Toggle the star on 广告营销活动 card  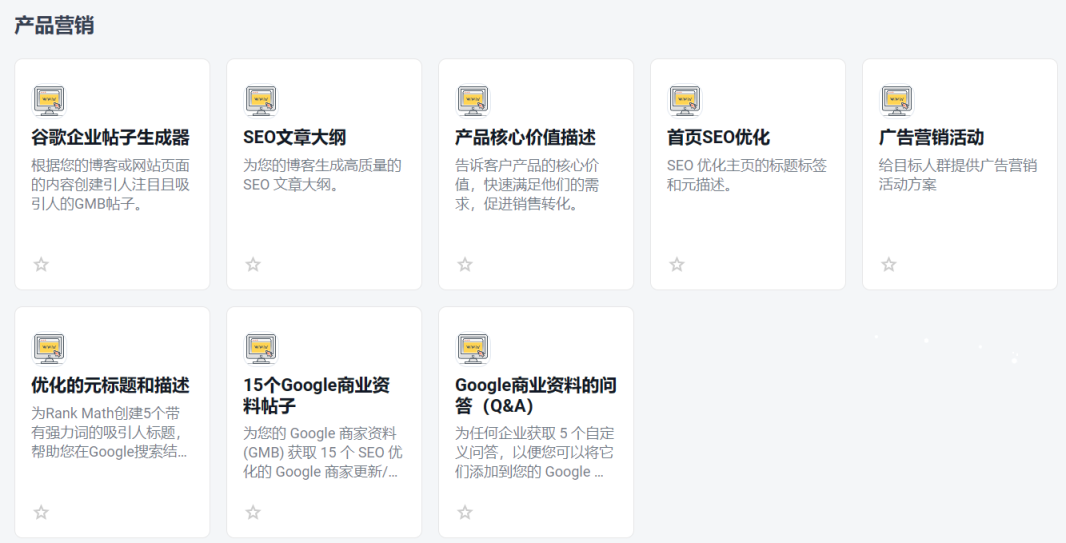click(x=889, y=264)
